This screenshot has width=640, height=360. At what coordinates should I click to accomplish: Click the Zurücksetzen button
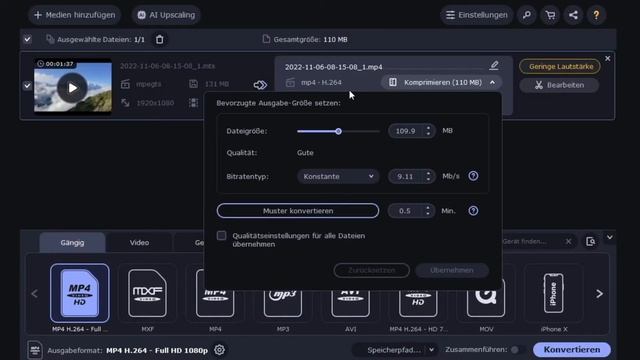tap(371, 270)
